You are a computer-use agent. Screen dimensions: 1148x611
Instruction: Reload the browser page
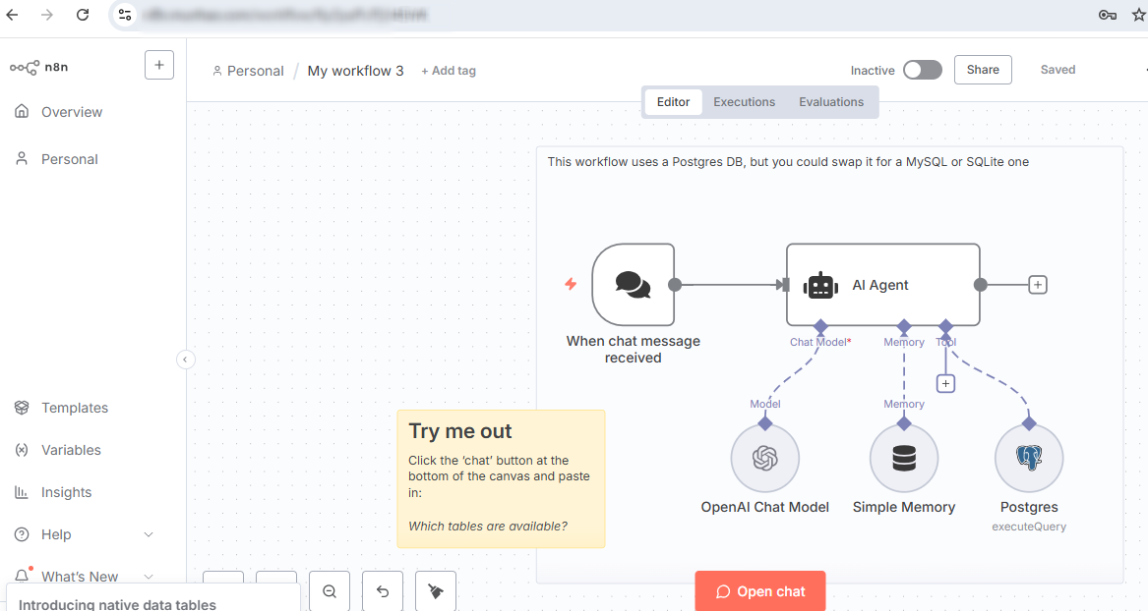coord(83,15)
